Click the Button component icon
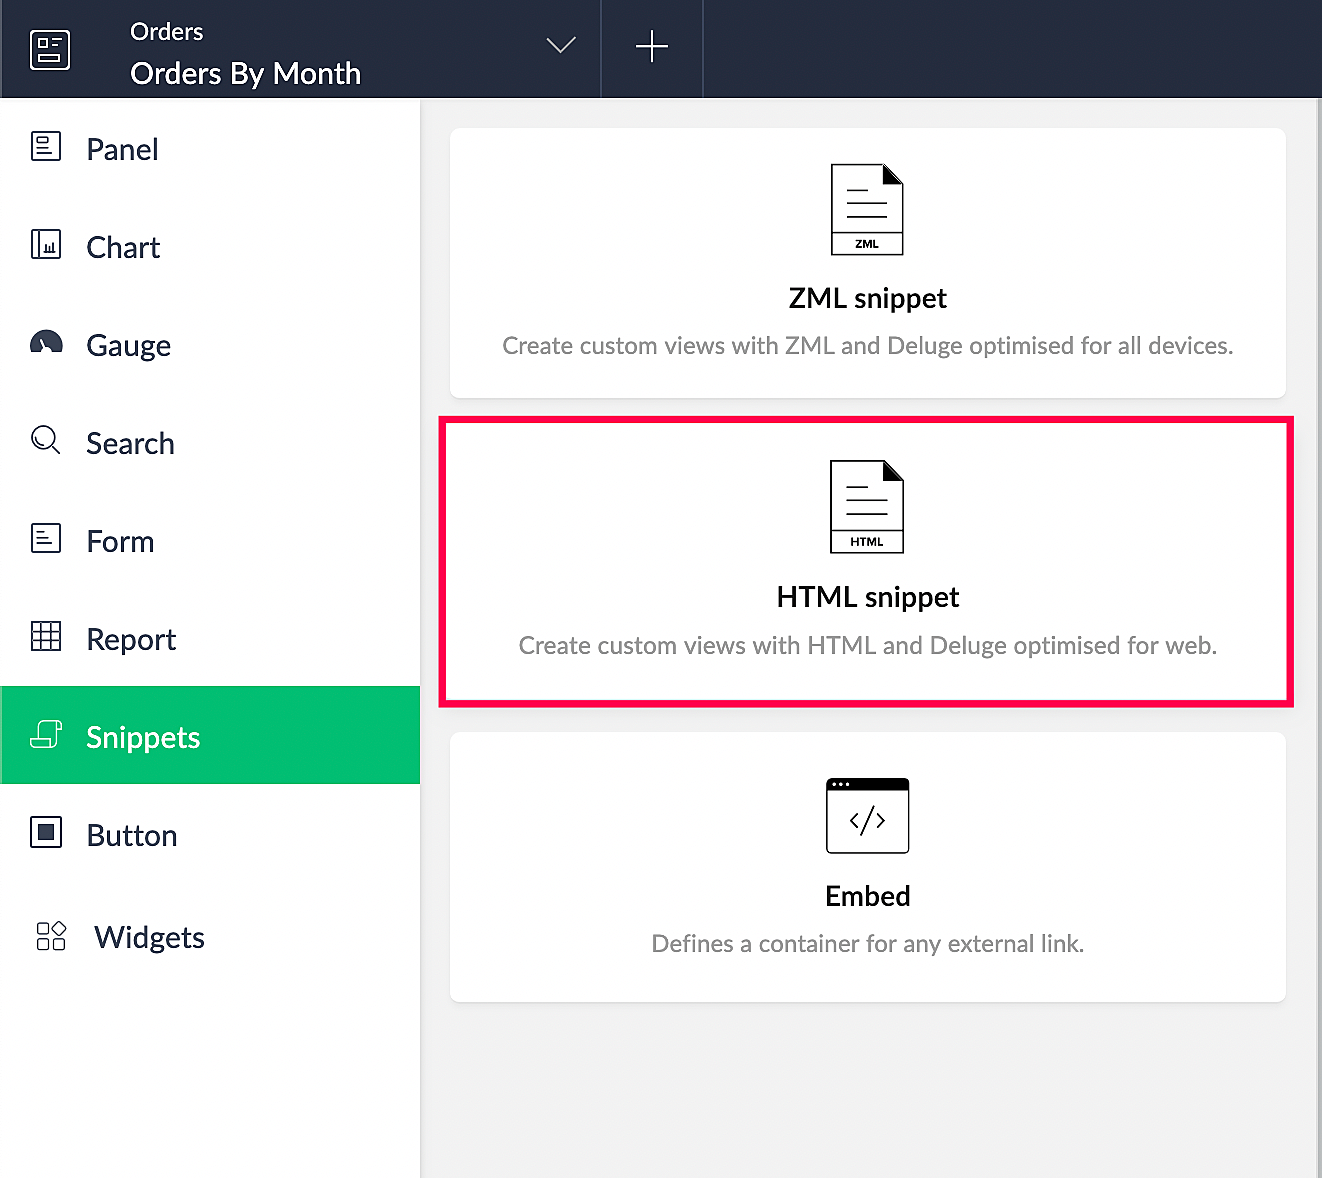This screenshot has height=1178, width=1322. click(46, 832)
